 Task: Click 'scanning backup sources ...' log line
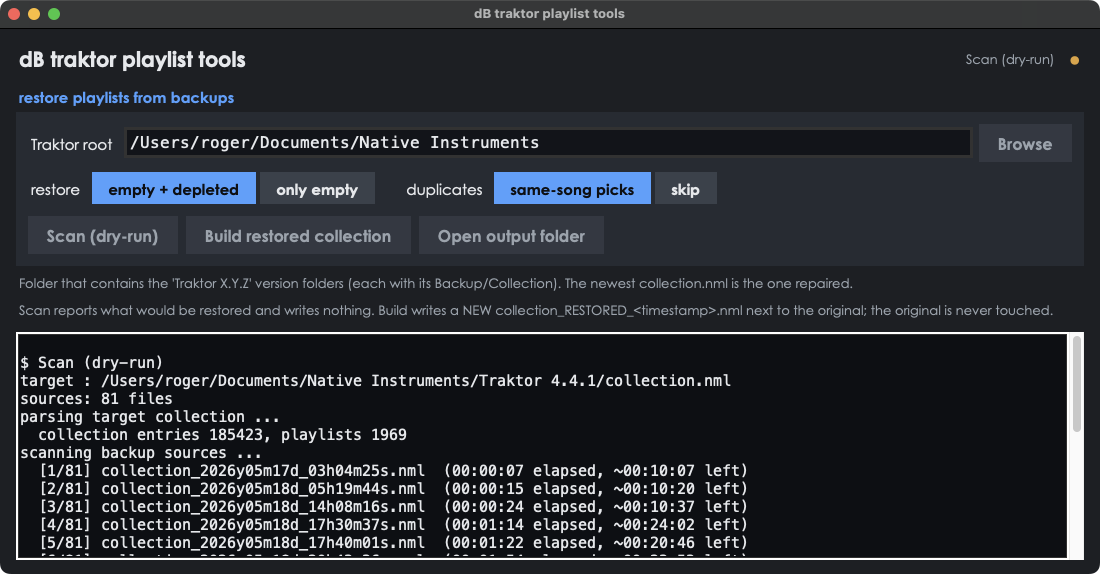point(140,453)
